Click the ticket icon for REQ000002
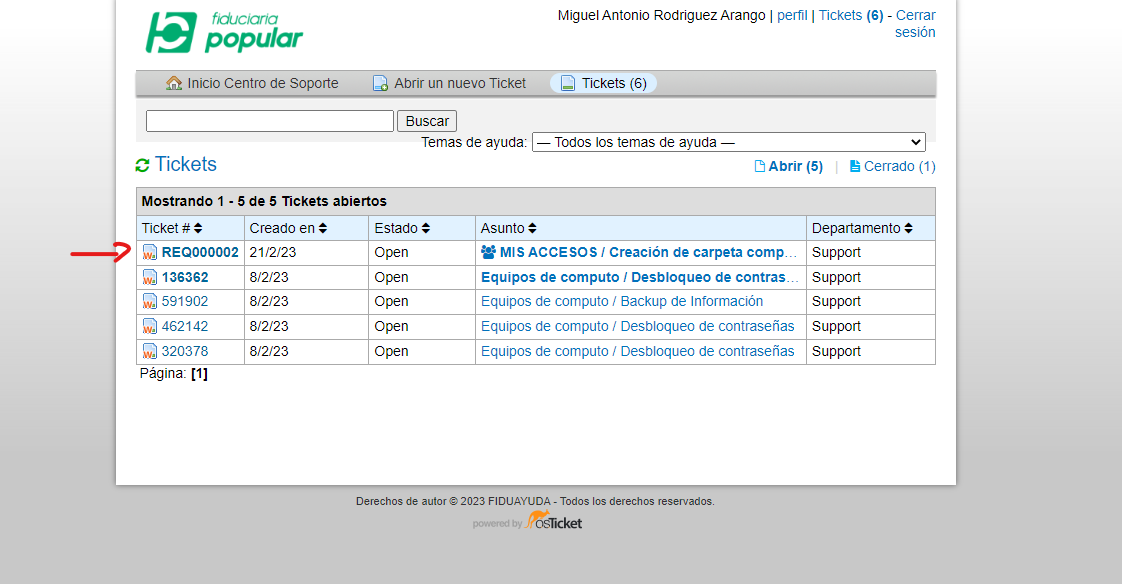This screenshot has height=584, width=1122. pyautogui.click(x=150, y=253)
